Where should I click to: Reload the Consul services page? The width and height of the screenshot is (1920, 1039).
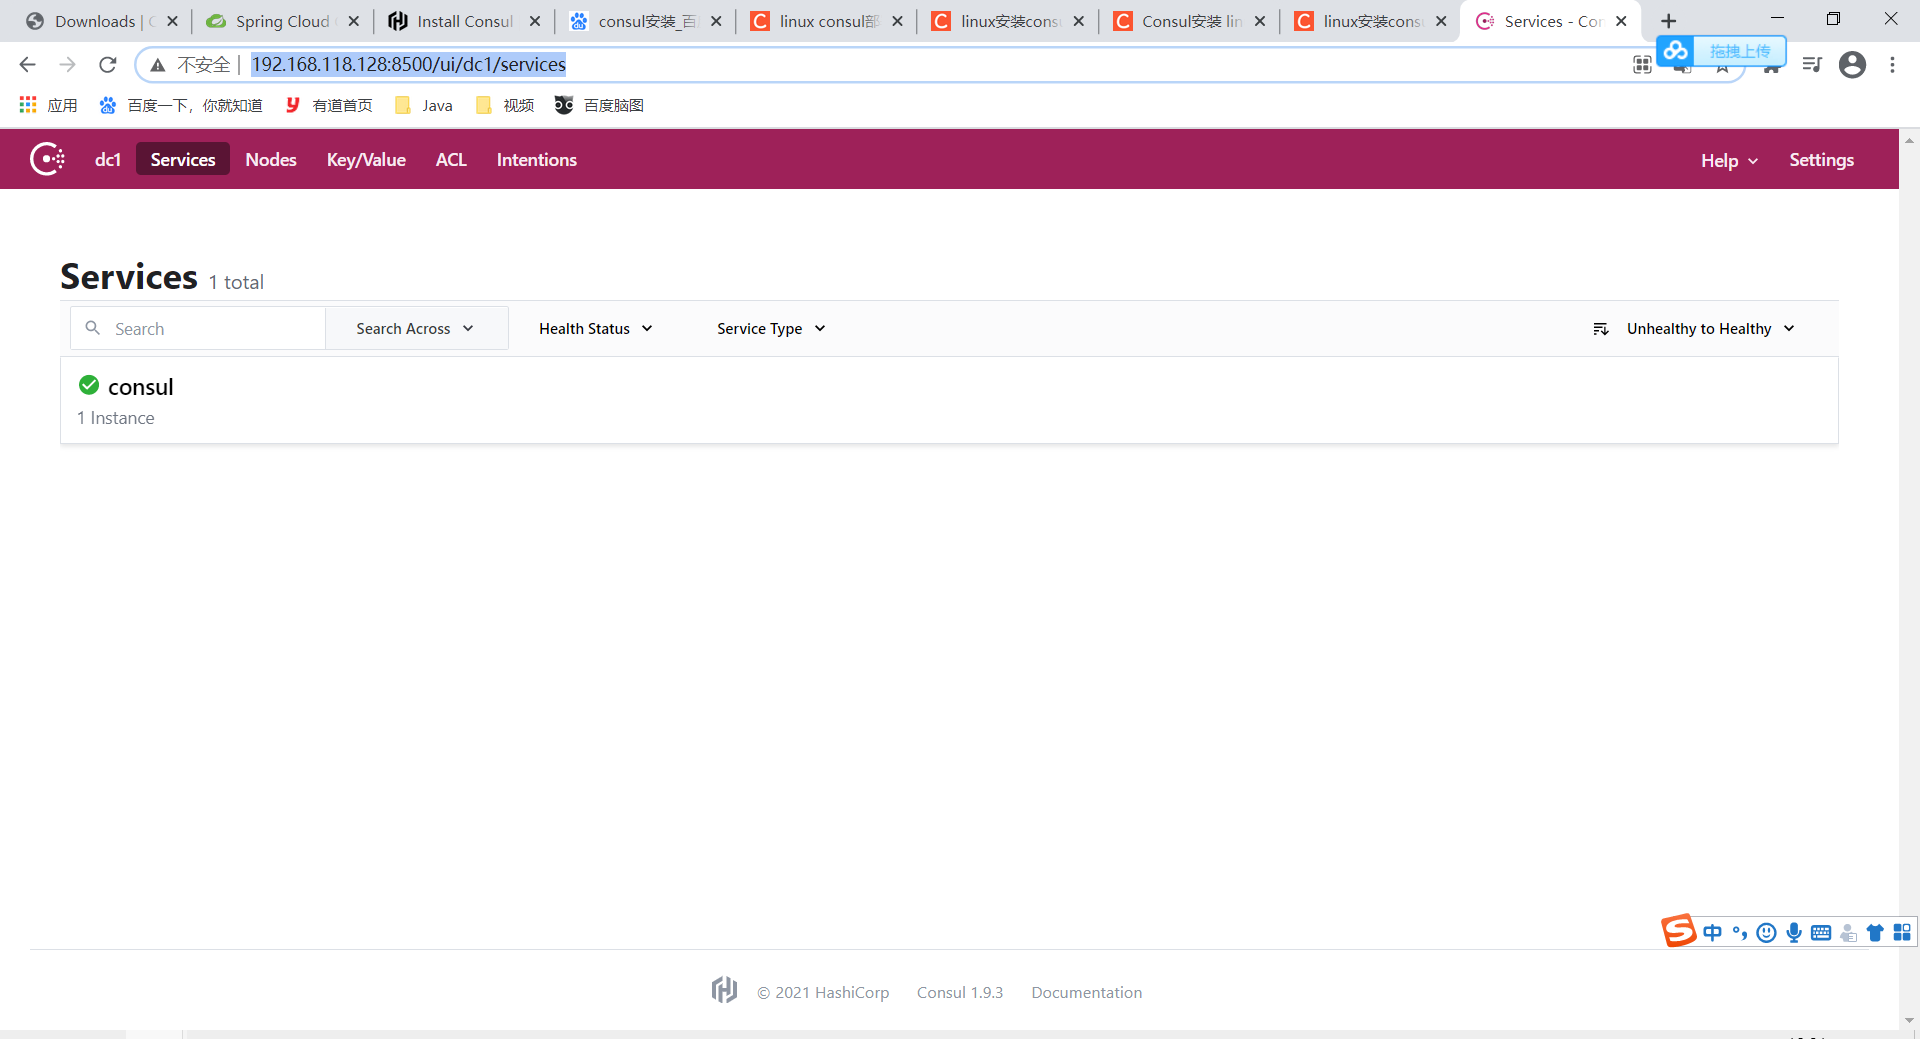click(x=108, y=65)
